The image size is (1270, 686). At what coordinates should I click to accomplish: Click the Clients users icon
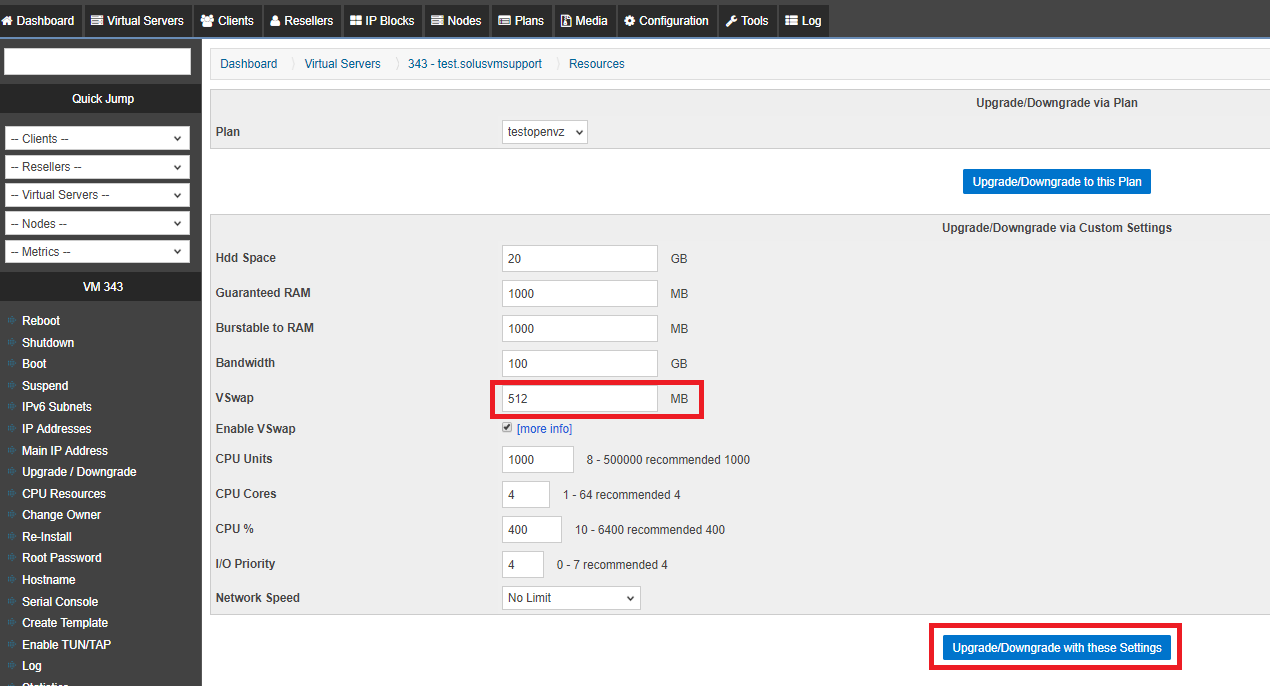207,21
